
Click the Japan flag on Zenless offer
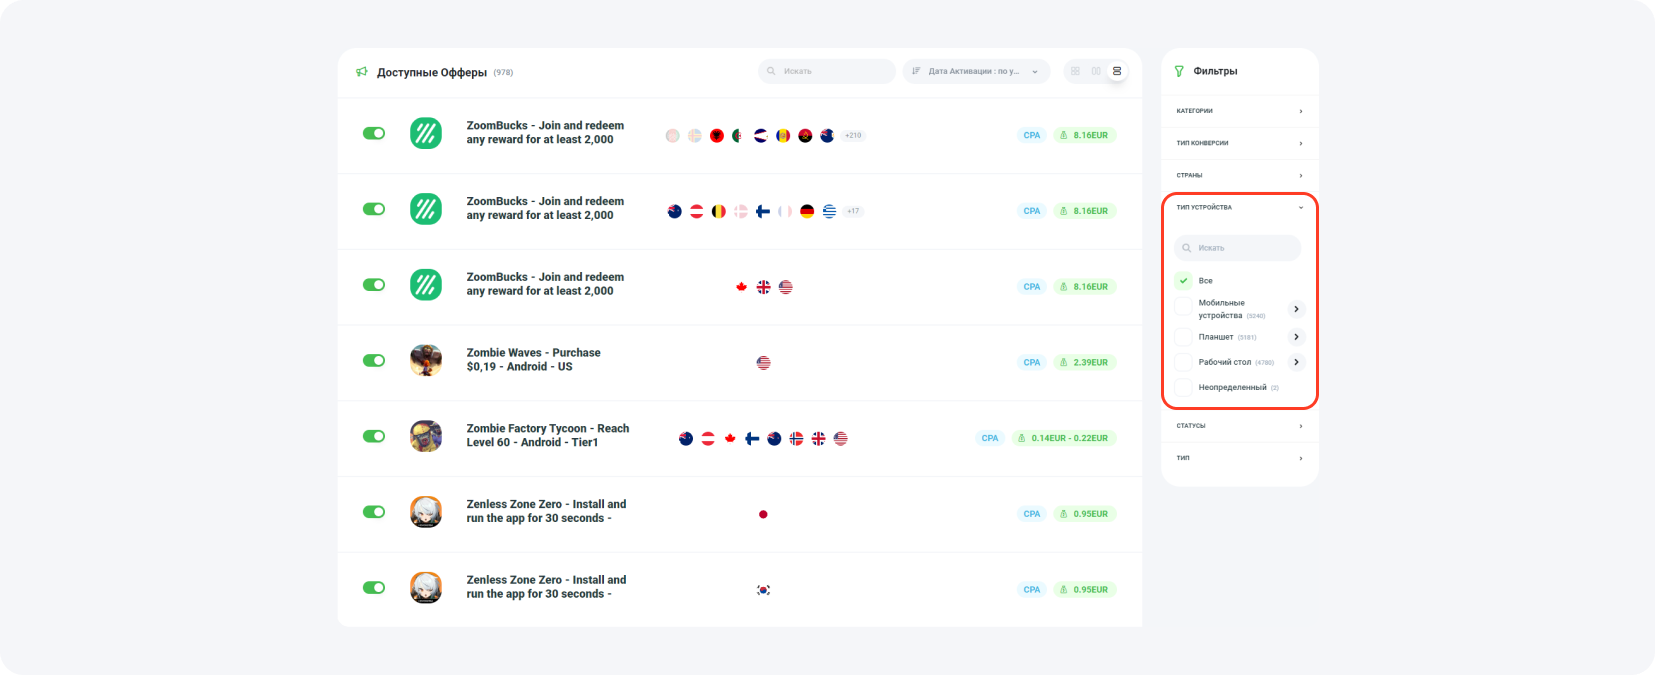point(763,514)
